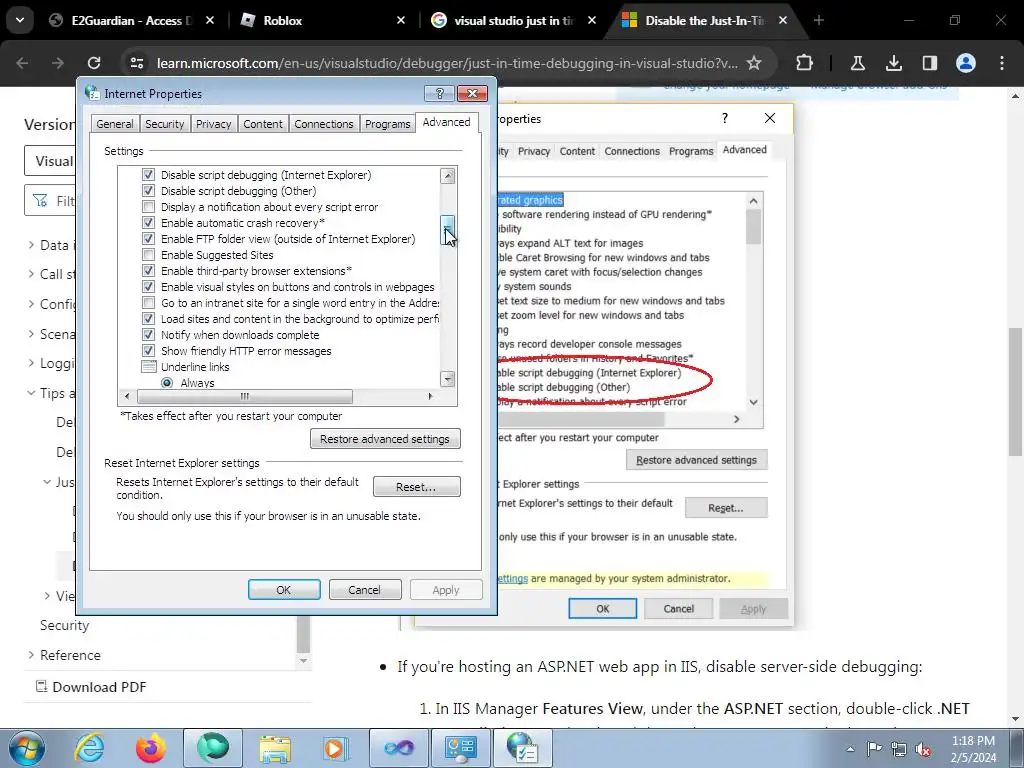Click scroll-down arrow of settings list
The image size is (1024, 768).
tap(447, 379)
